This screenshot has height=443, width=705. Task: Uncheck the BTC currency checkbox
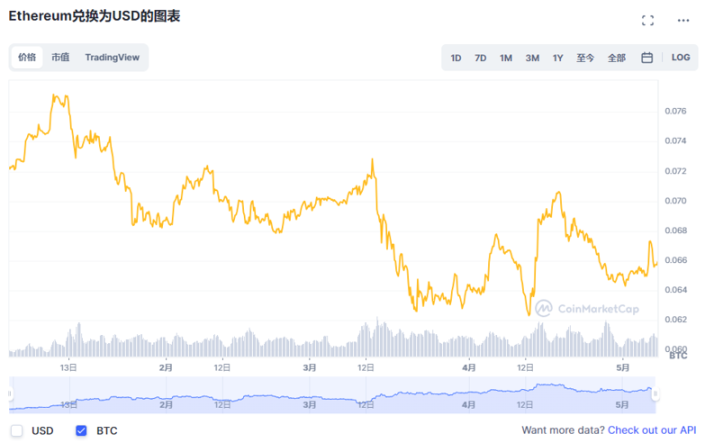(81, 431)
